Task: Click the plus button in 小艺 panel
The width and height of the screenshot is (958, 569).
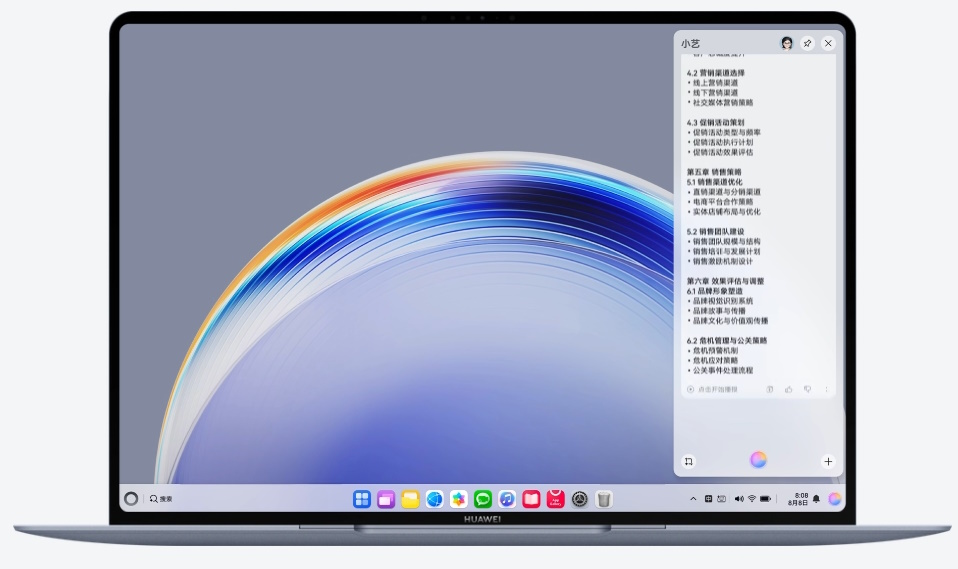Action: 828,461
